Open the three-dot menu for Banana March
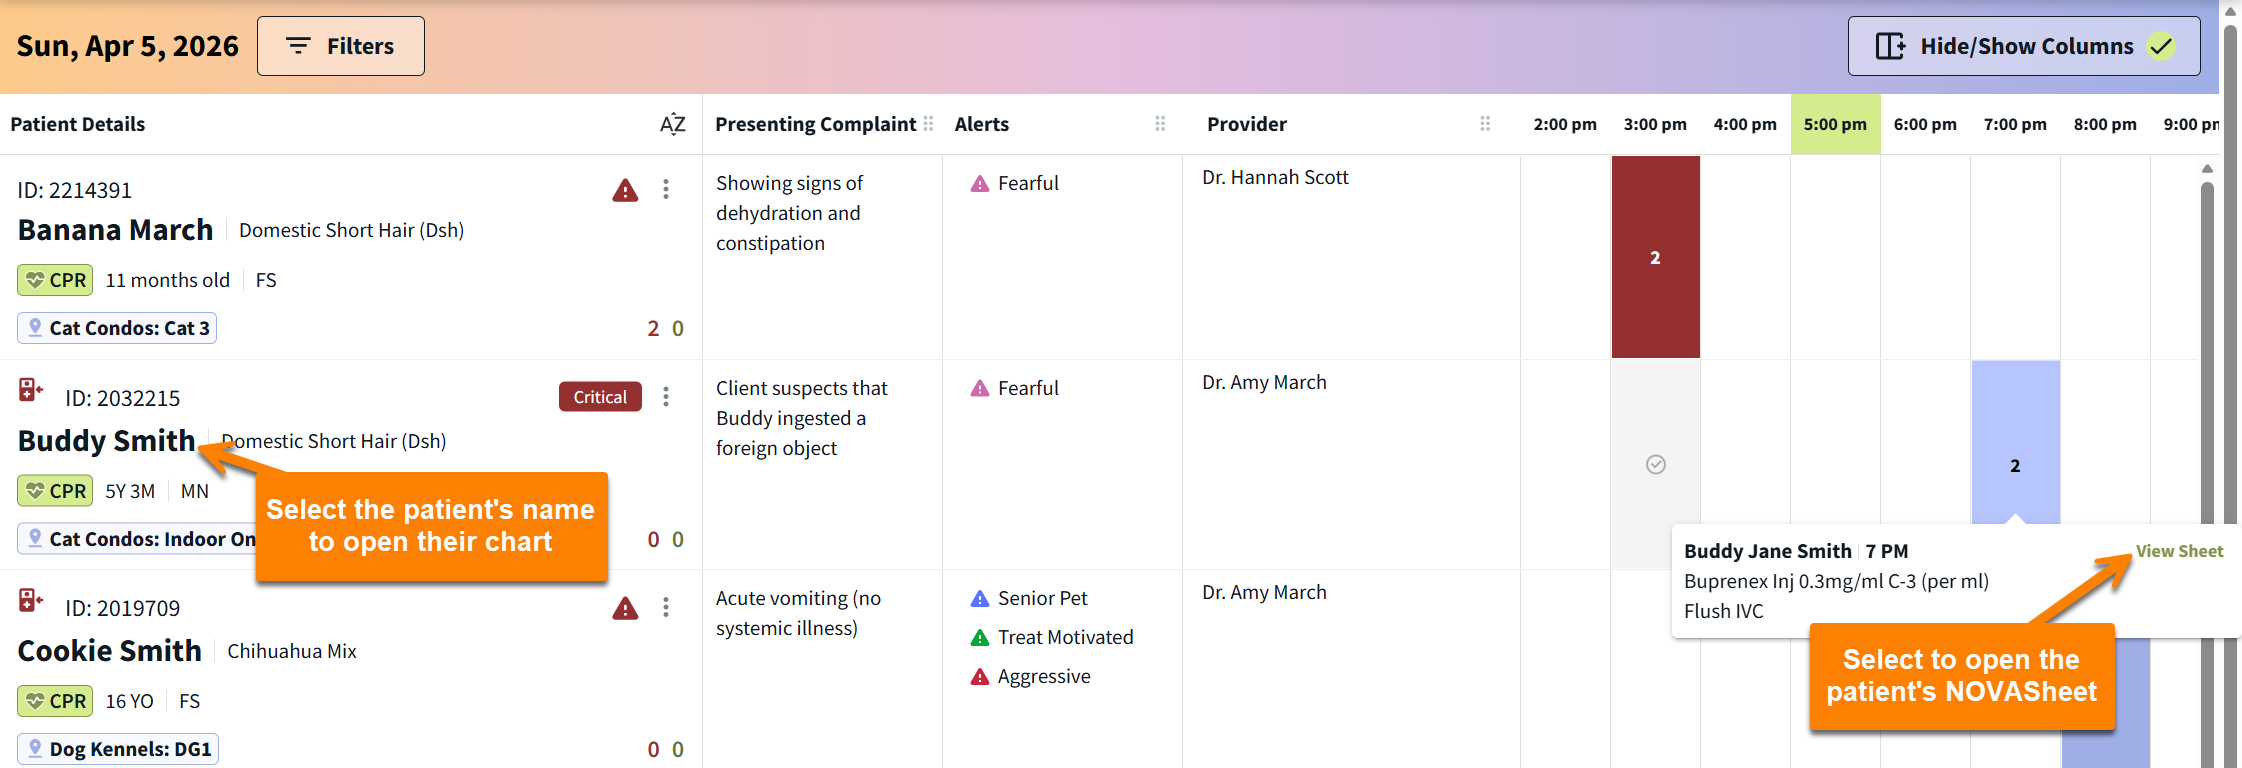Screen dimensions: 2242x768 click(666, 190)
